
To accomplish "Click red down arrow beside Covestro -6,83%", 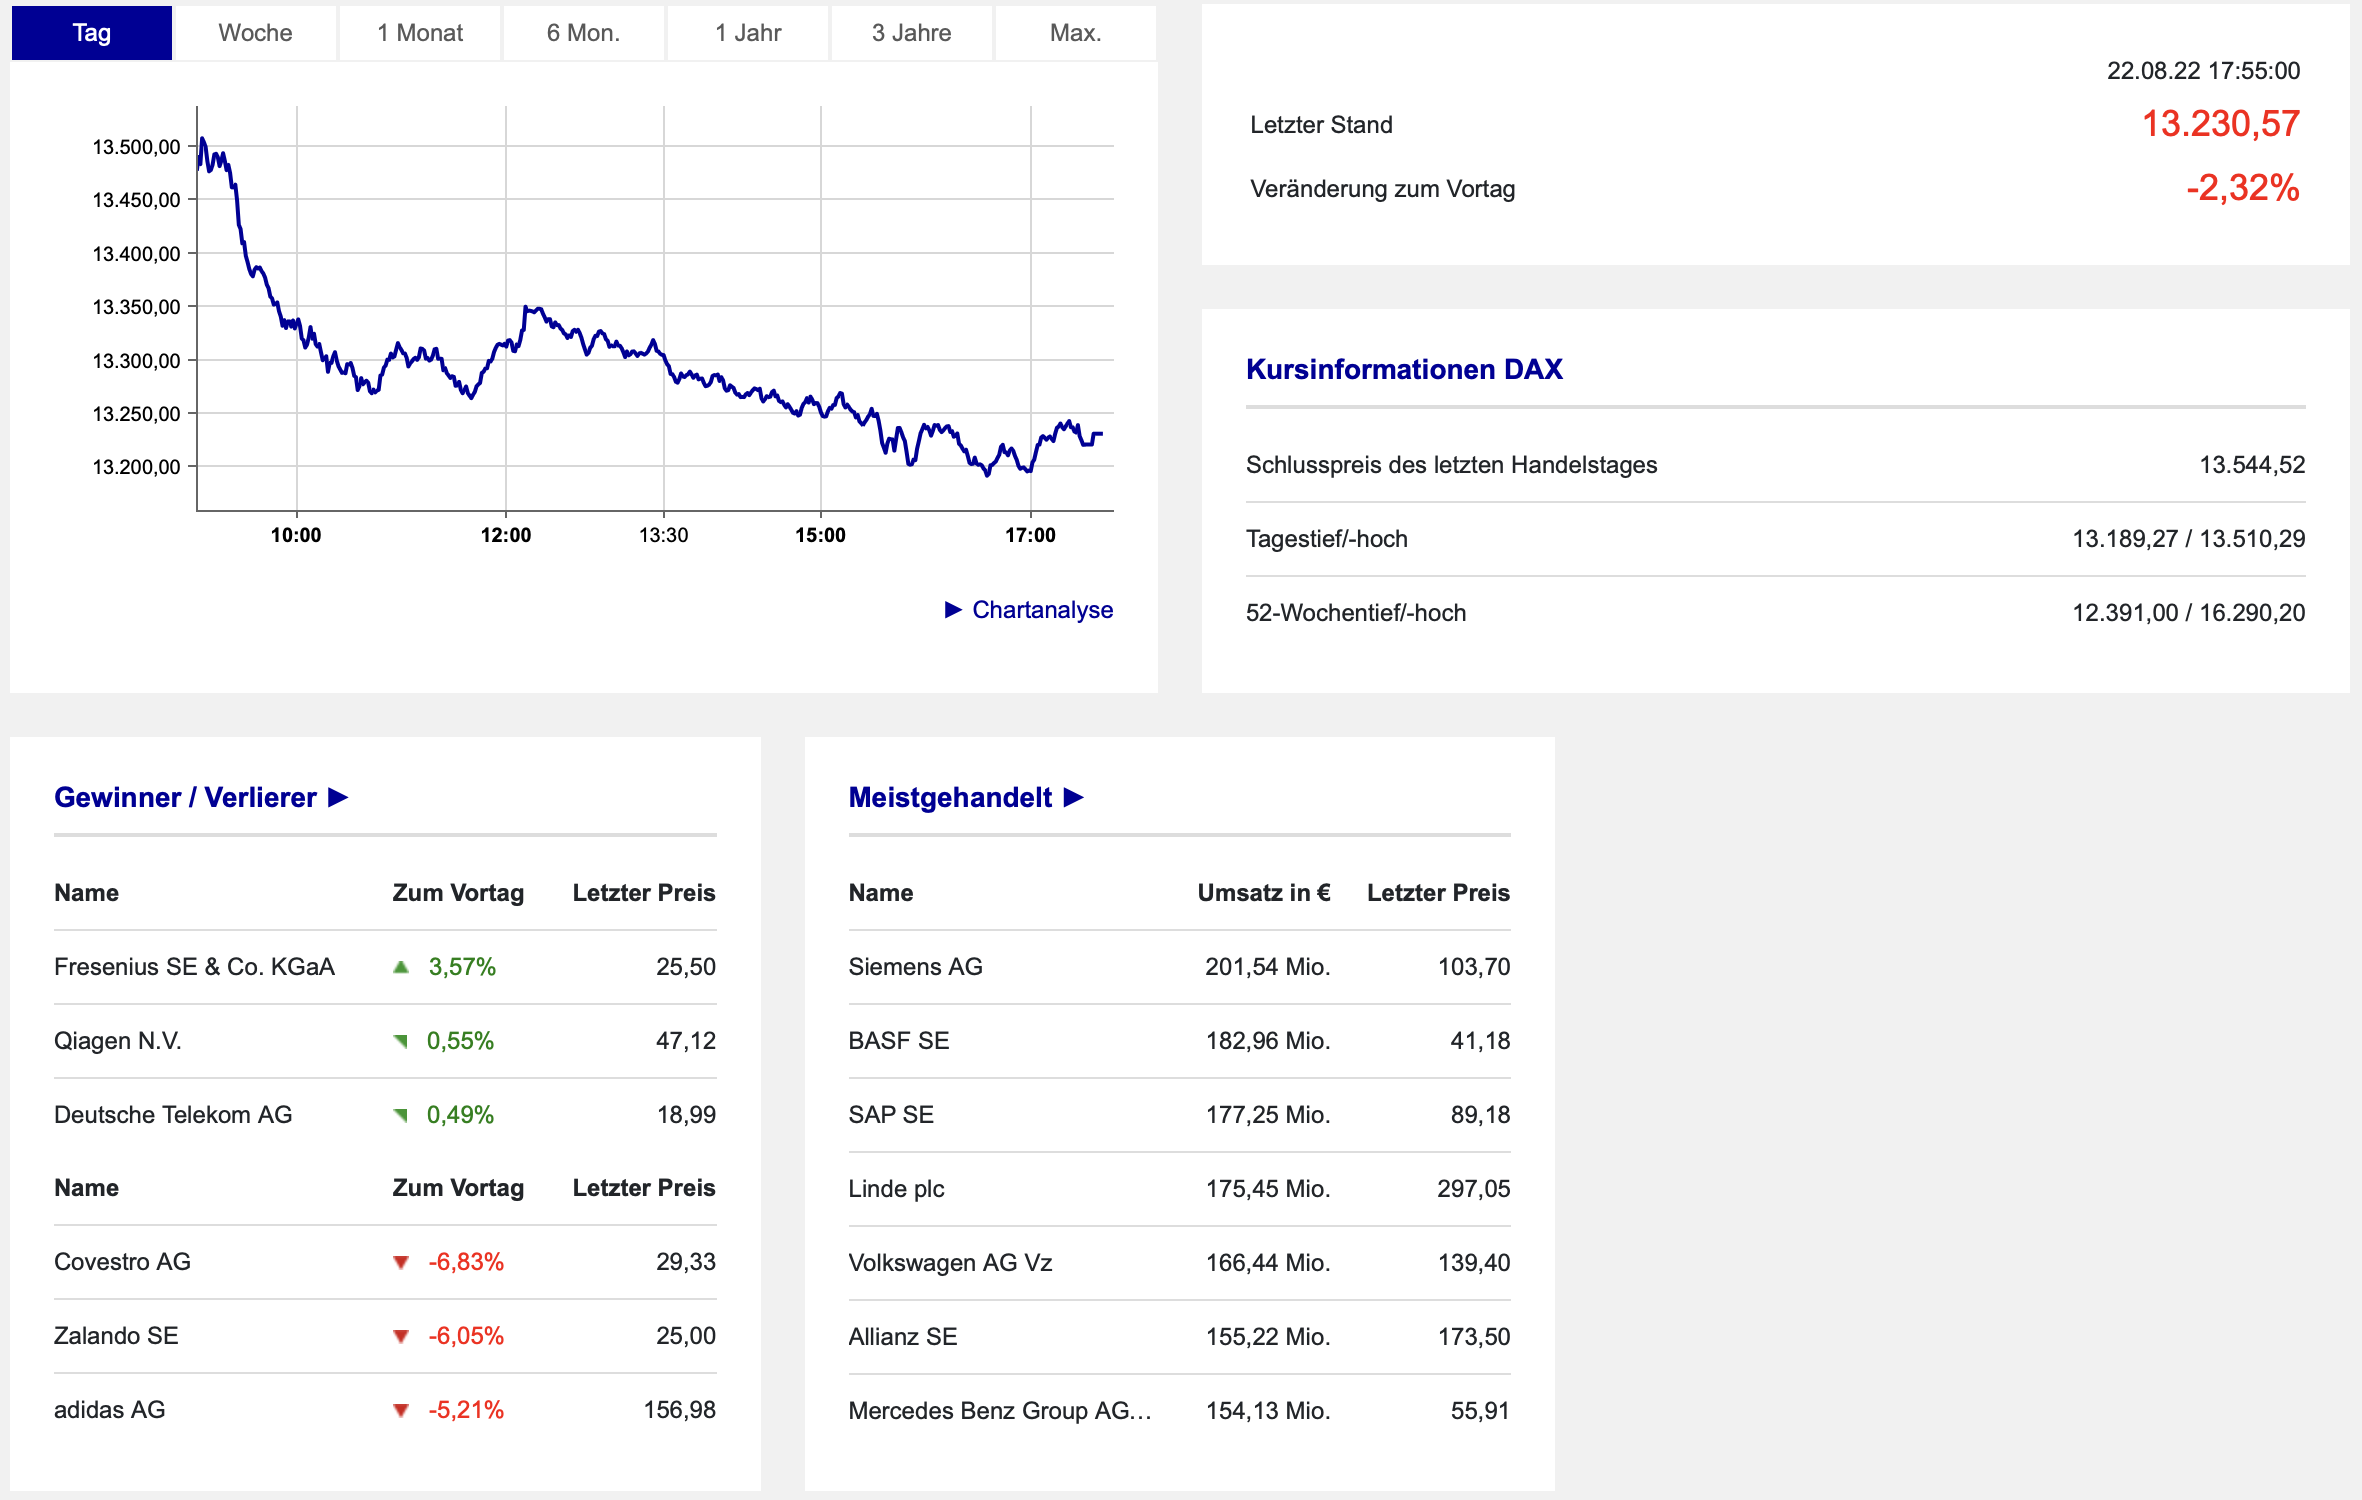I will click(401, 1262).
